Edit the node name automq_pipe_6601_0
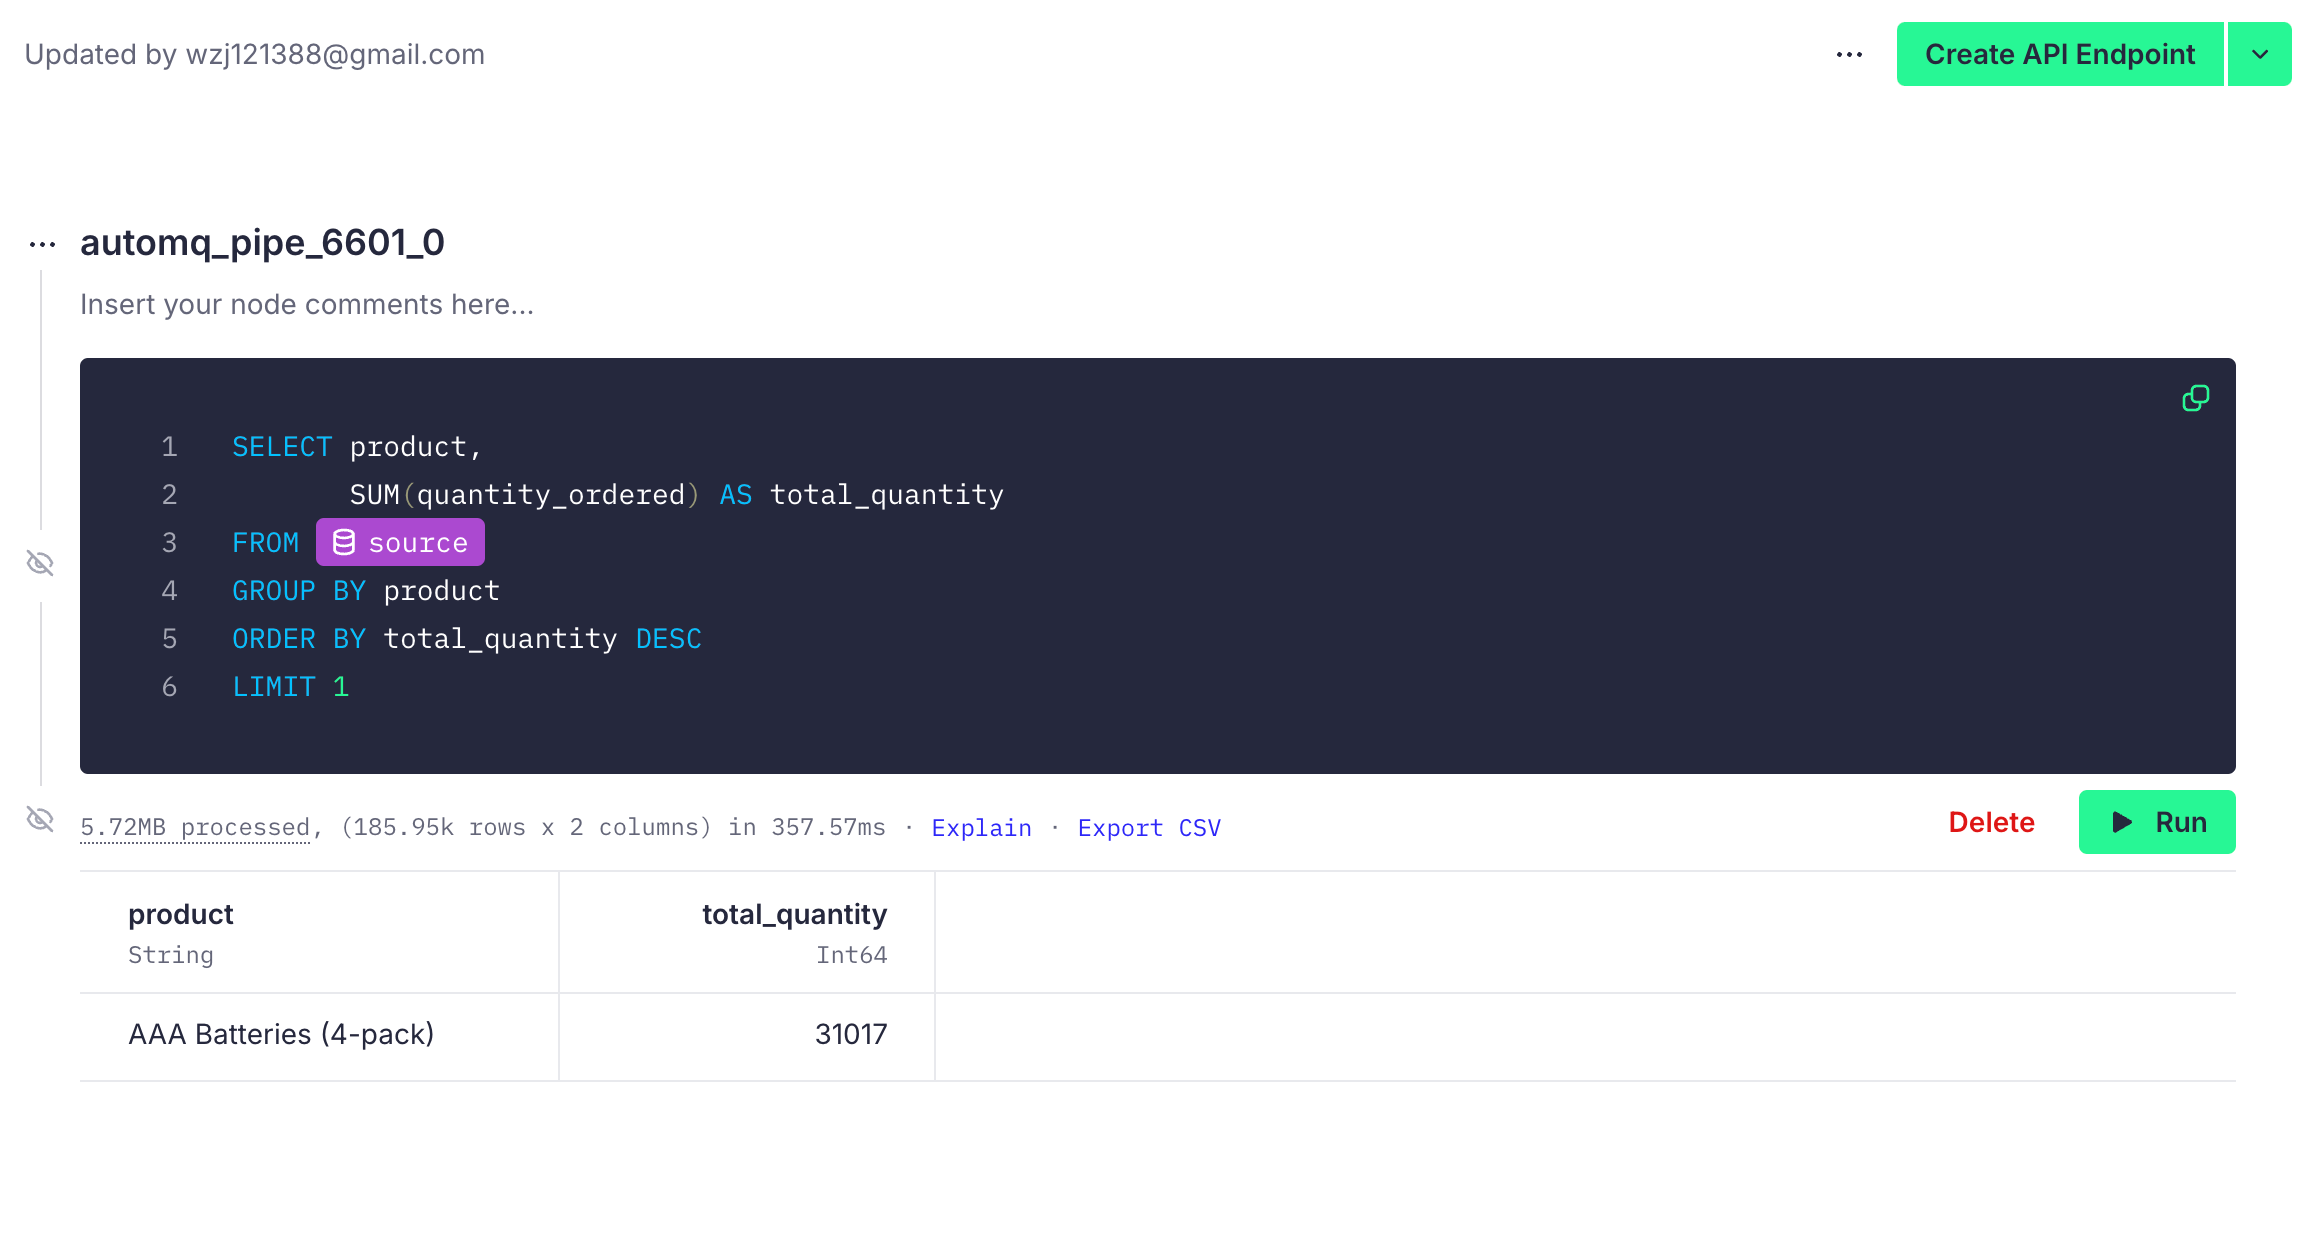 [262, 243]
